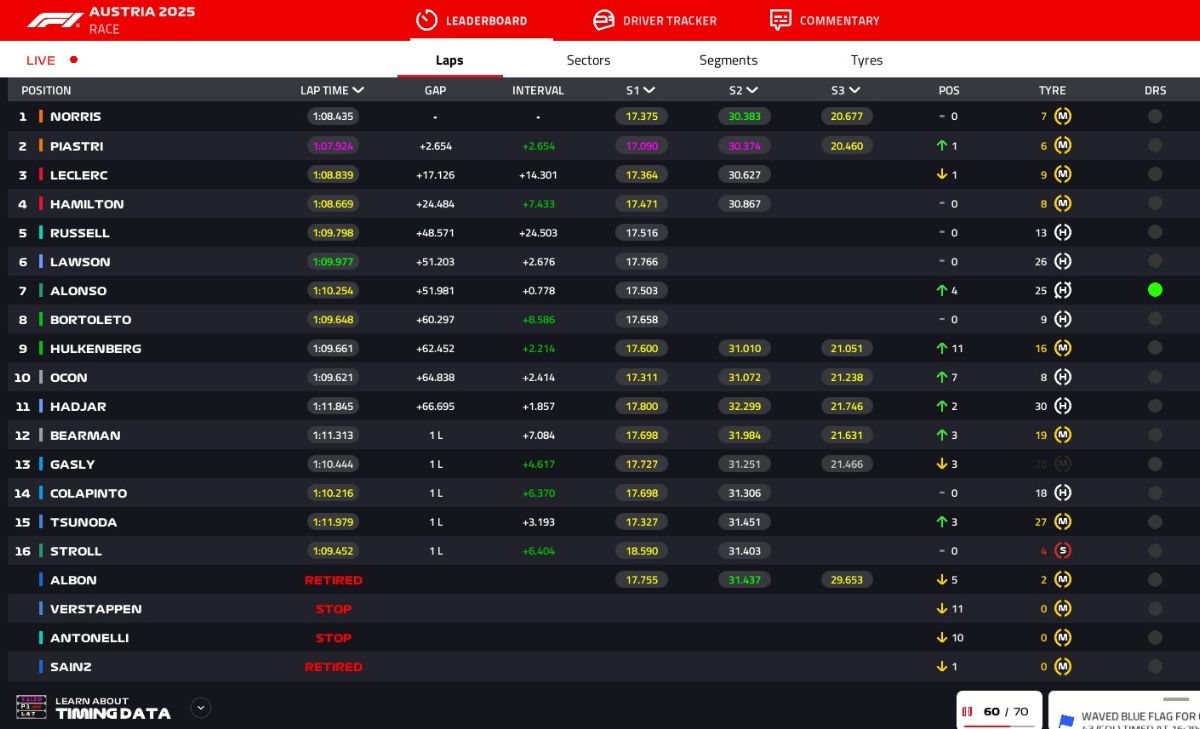Image resolution: width=1200 pixels, height=729 pixels.
Task: Click the blue flag message icon
Action: pyautogui.click(x=1066, y=720)
